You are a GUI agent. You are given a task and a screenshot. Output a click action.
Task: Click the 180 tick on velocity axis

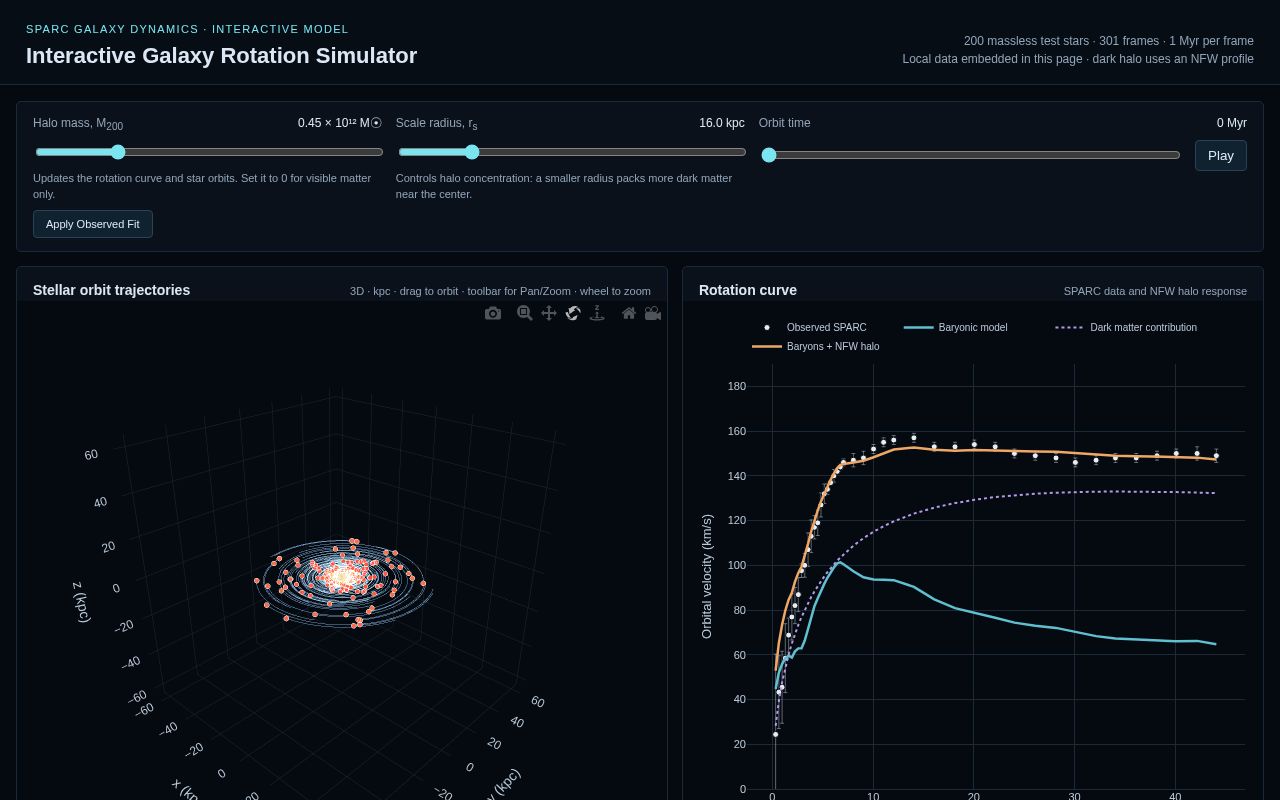736,386
